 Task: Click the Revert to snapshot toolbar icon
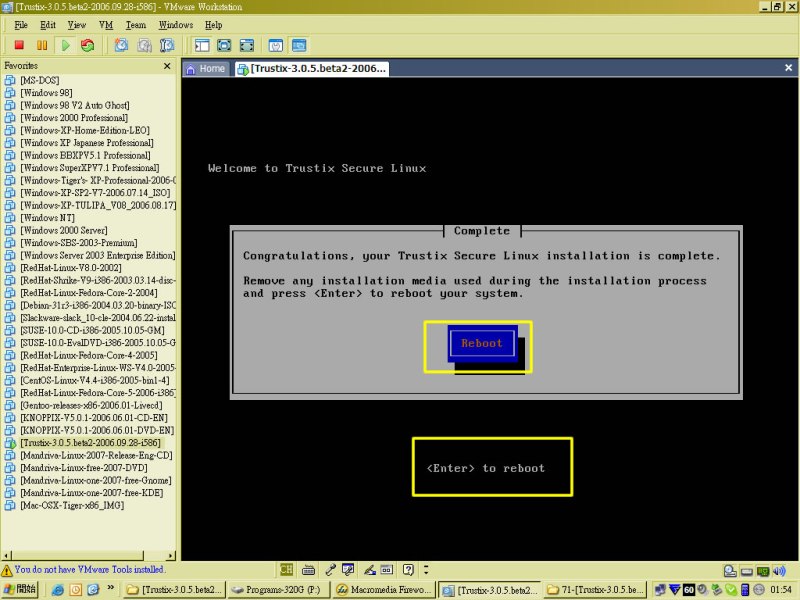(144, 45)
